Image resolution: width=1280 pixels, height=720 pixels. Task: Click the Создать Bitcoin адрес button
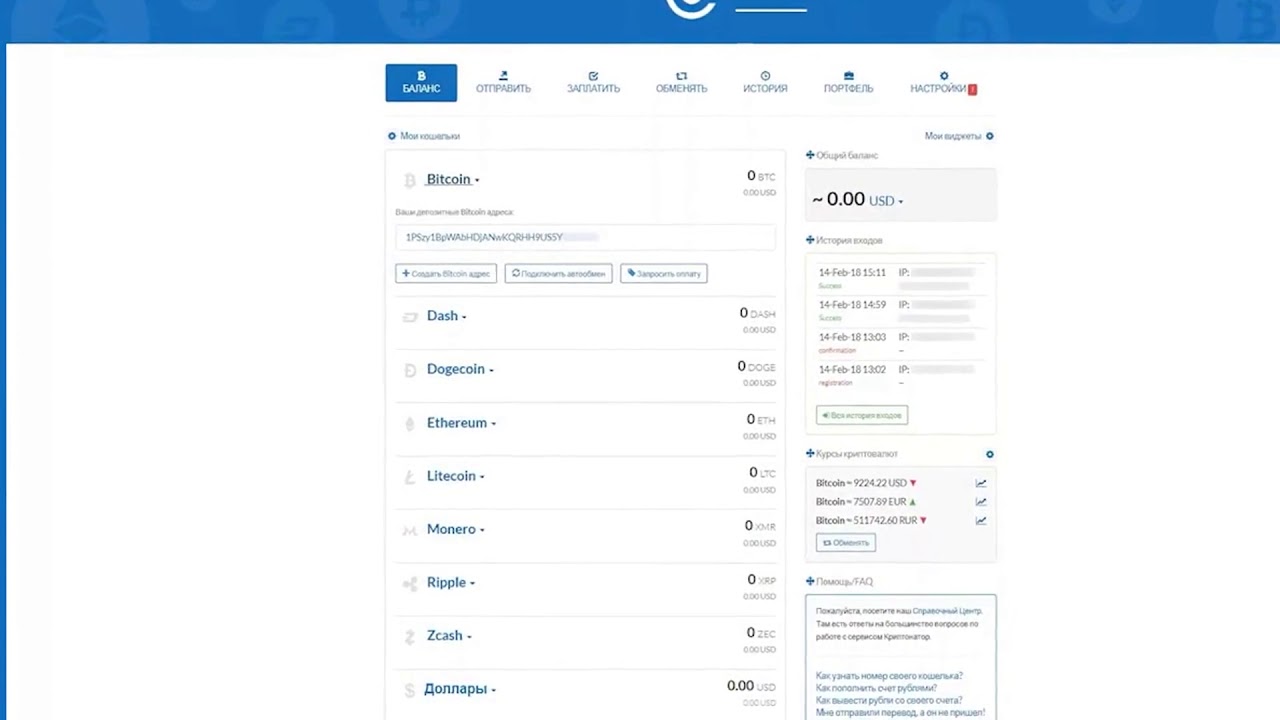point(446,274)
